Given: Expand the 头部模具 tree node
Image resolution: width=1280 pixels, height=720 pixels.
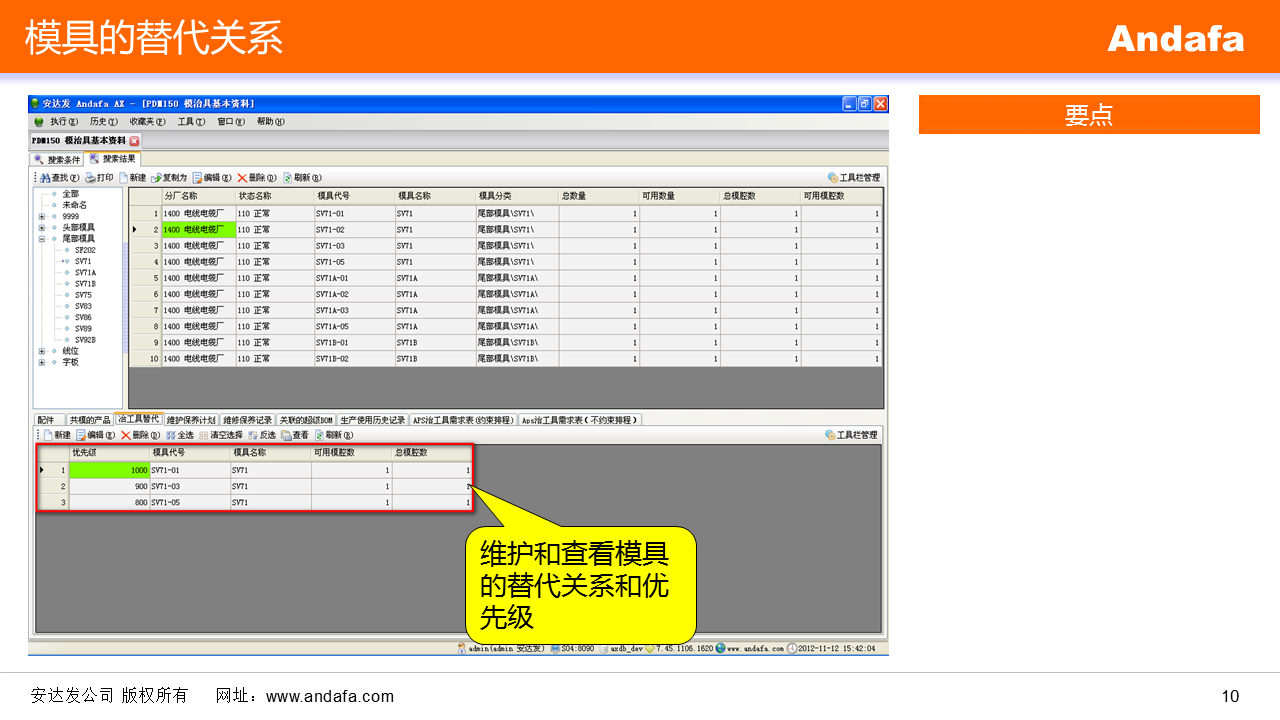Looking at the screenshot, I should [x=42, y=227].
